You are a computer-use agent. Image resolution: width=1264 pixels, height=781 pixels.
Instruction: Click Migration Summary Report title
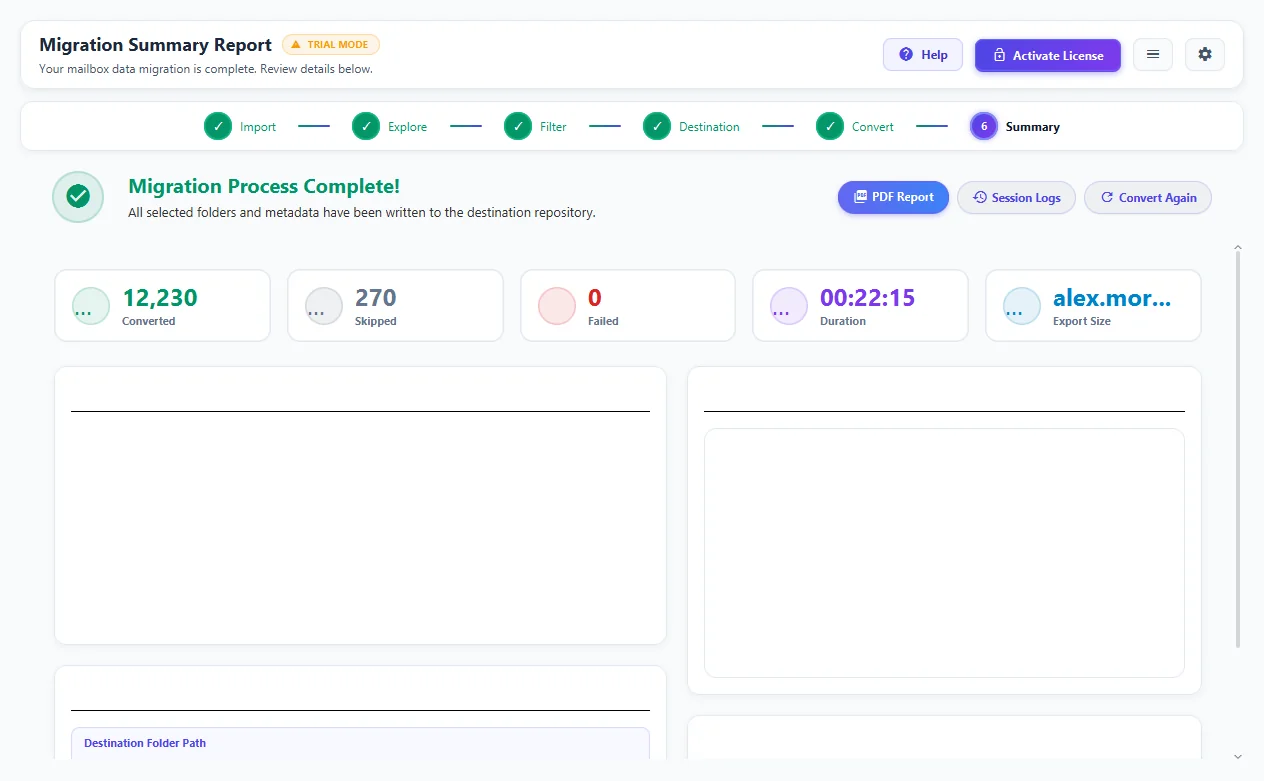155,45
